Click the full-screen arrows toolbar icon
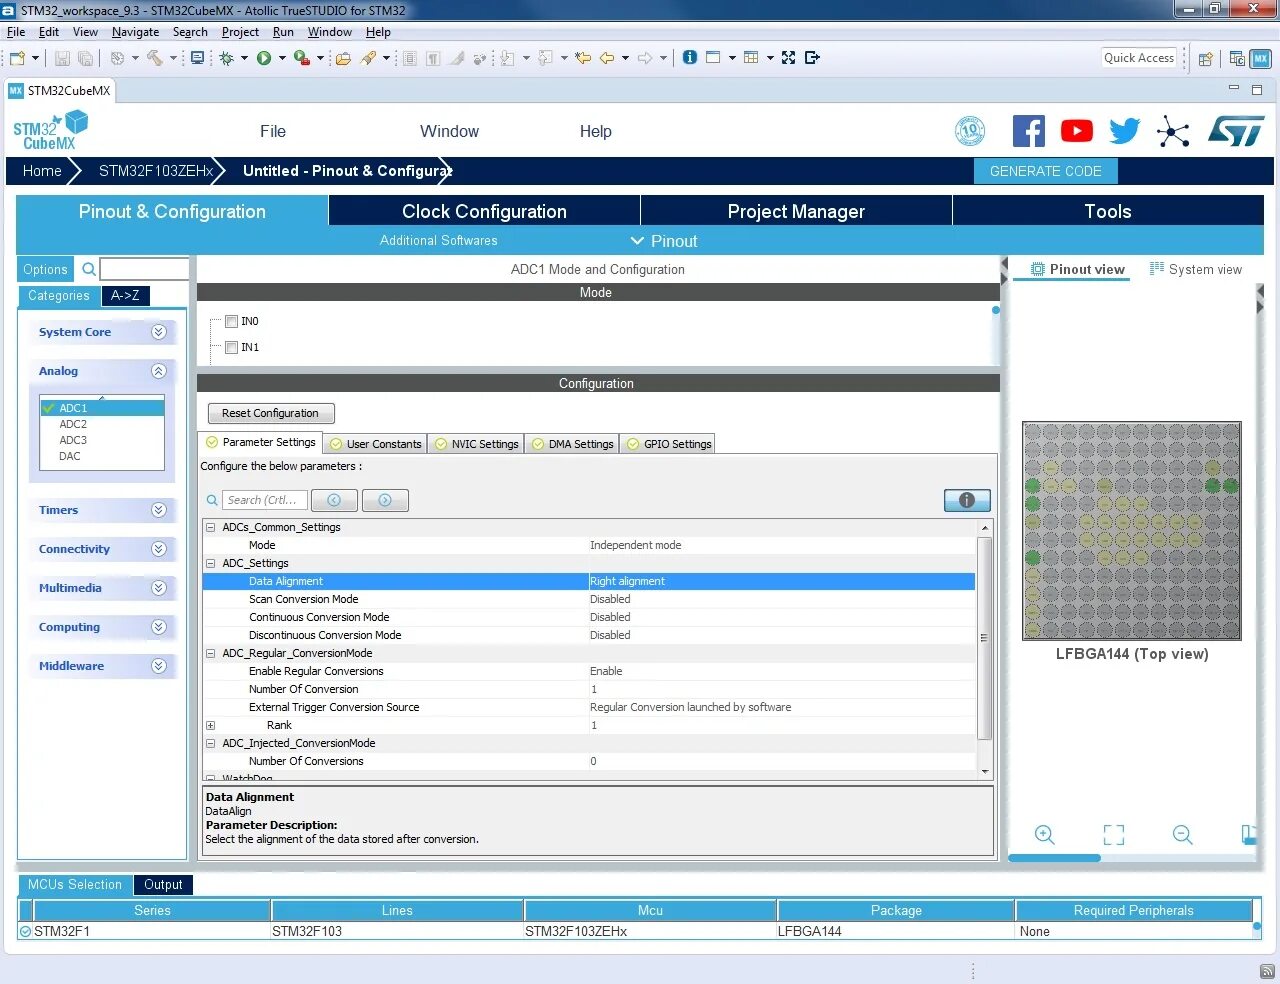Image resolution: width=1280 pixels, height=984 pixels. [788, 57]
